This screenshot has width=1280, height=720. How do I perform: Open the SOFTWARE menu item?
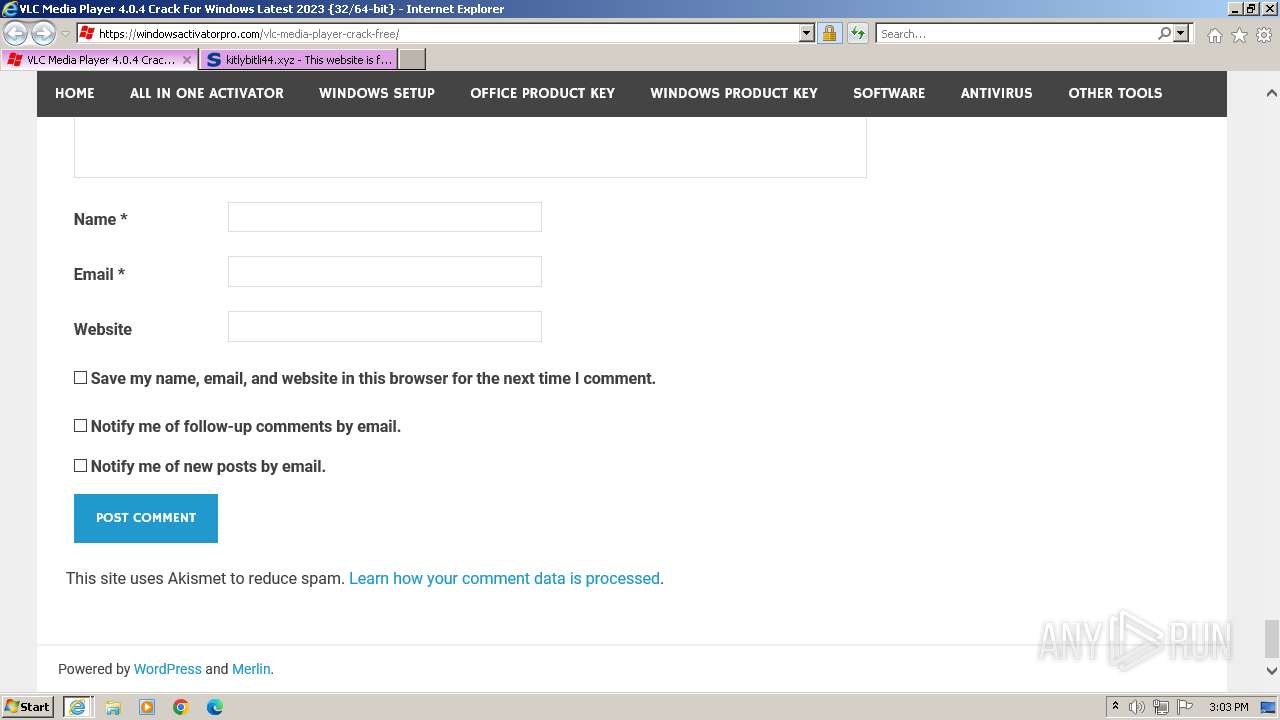pyautogui.click(x=889, y=93)
